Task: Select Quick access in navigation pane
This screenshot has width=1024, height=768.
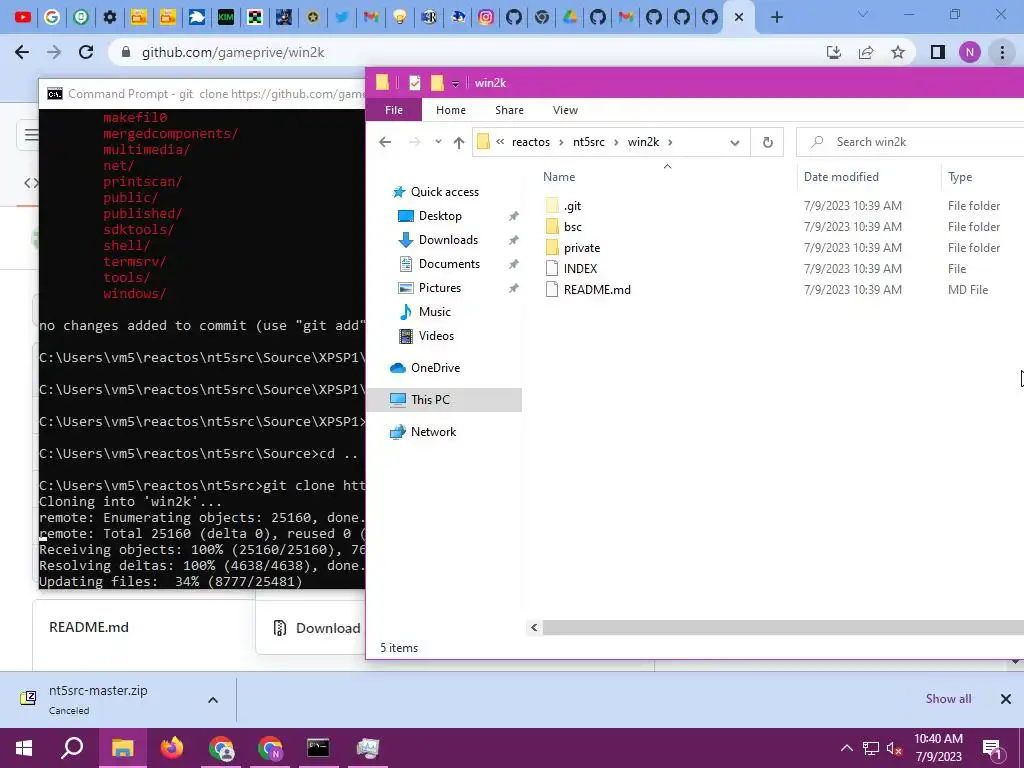Action: [x=444, y=191]
